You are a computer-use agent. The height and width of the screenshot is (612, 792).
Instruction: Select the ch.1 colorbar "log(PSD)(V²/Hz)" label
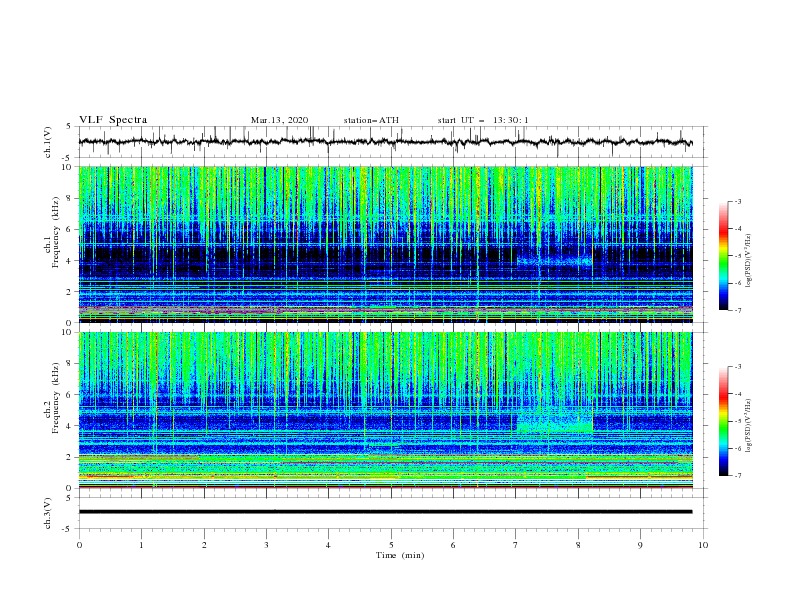click(x=748, y=260)
